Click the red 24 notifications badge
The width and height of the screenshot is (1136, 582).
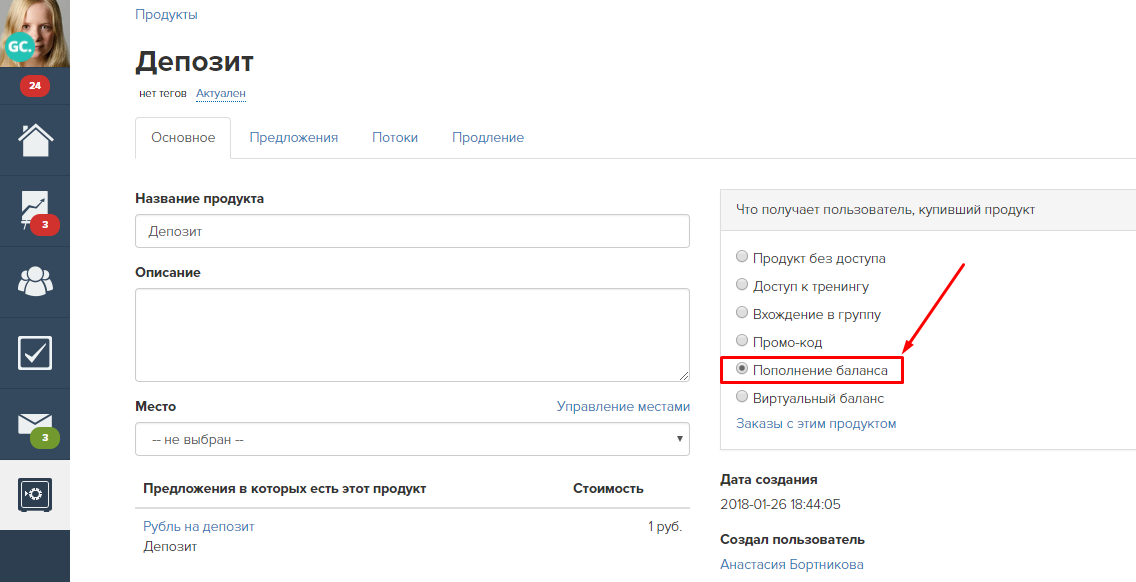(35, 86)
